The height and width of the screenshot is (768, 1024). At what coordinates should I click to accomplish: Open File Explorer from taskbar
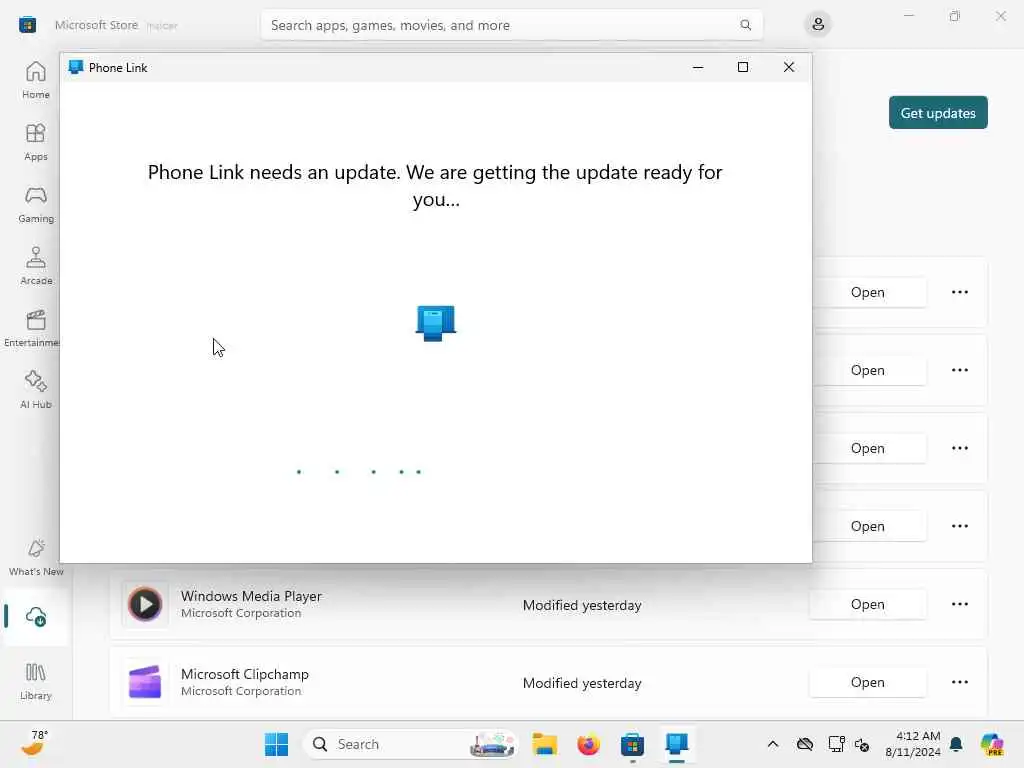pos(544,744)
